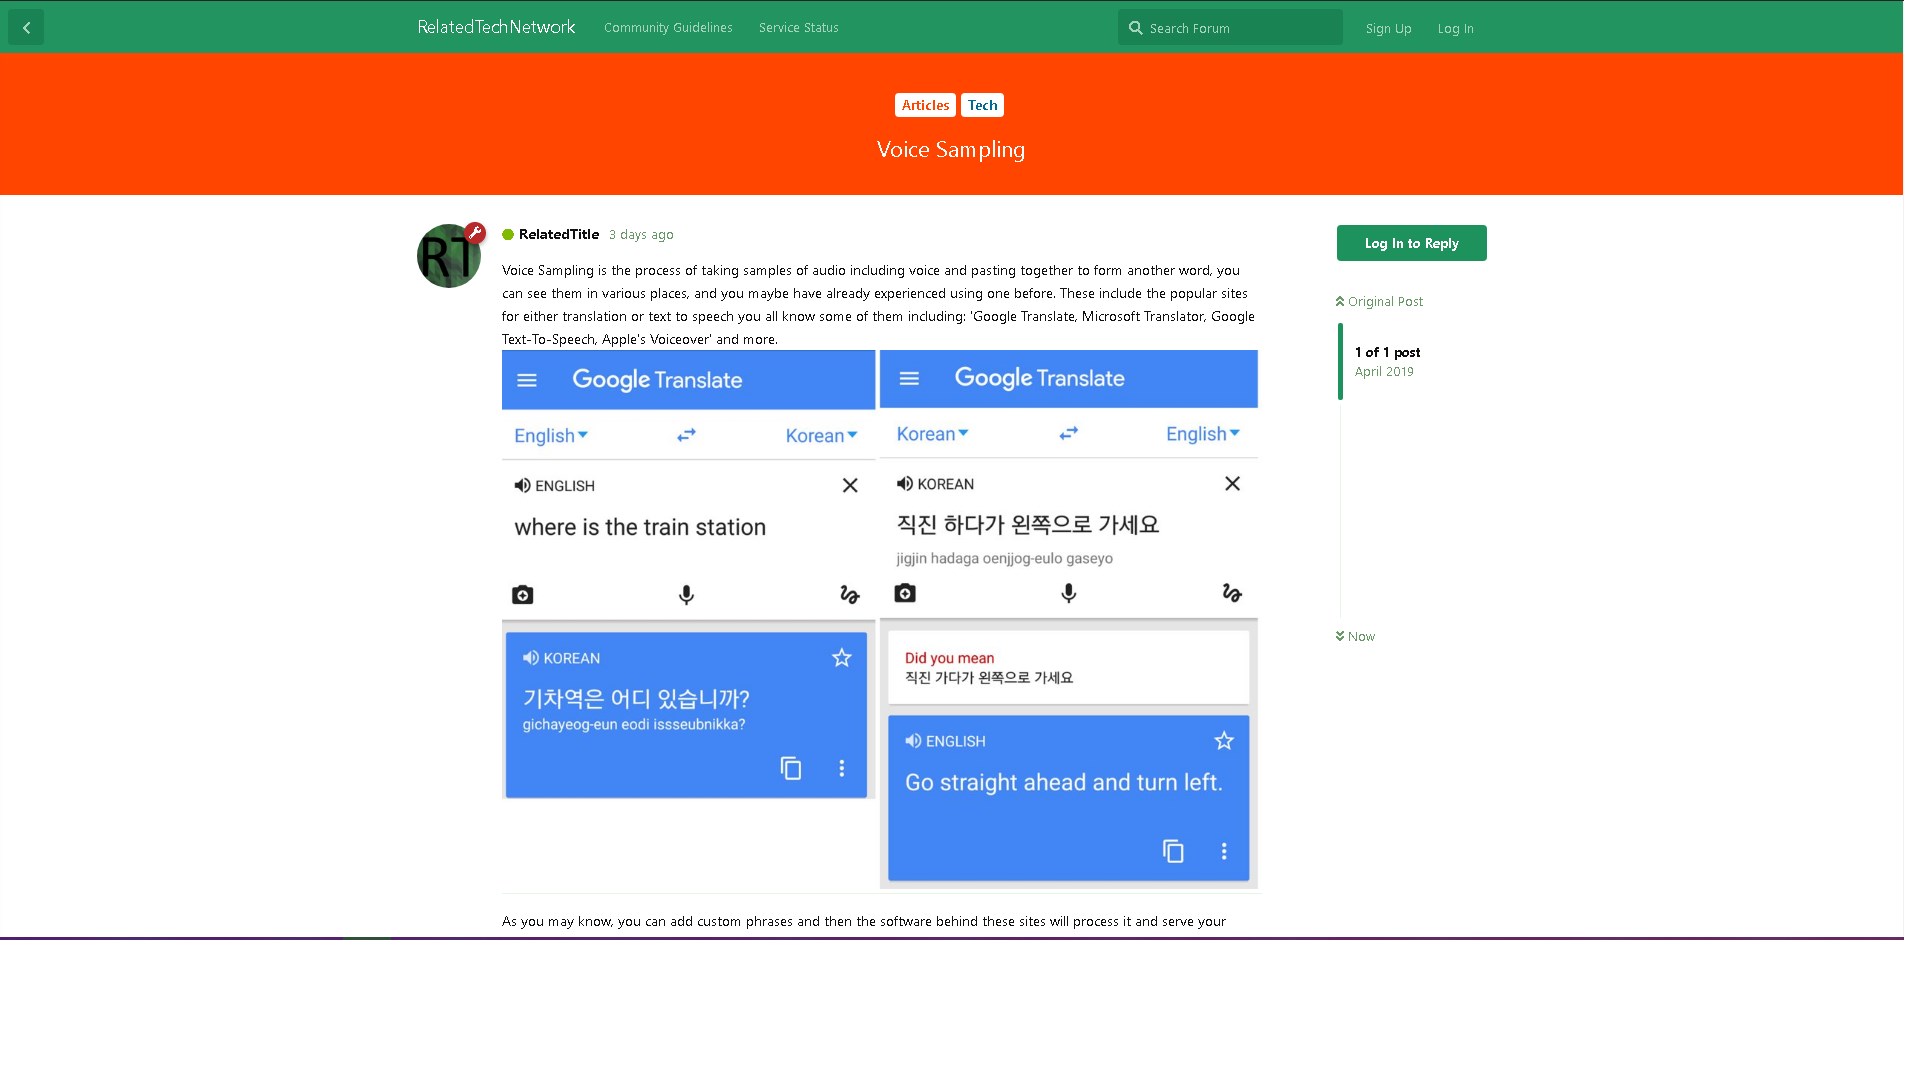This screenshot has width=1920, height=1080.
Task: Click the Sign Up link
Action: pos(1388,28)
